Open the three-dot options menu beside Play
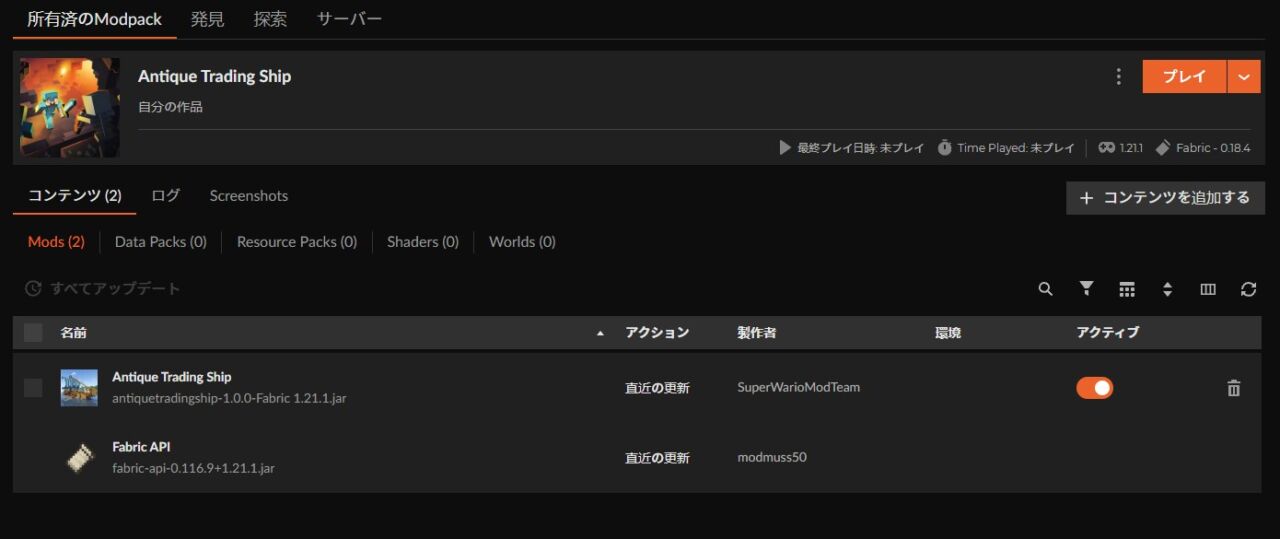The image size is (1280, 539). pos(1118,76)
